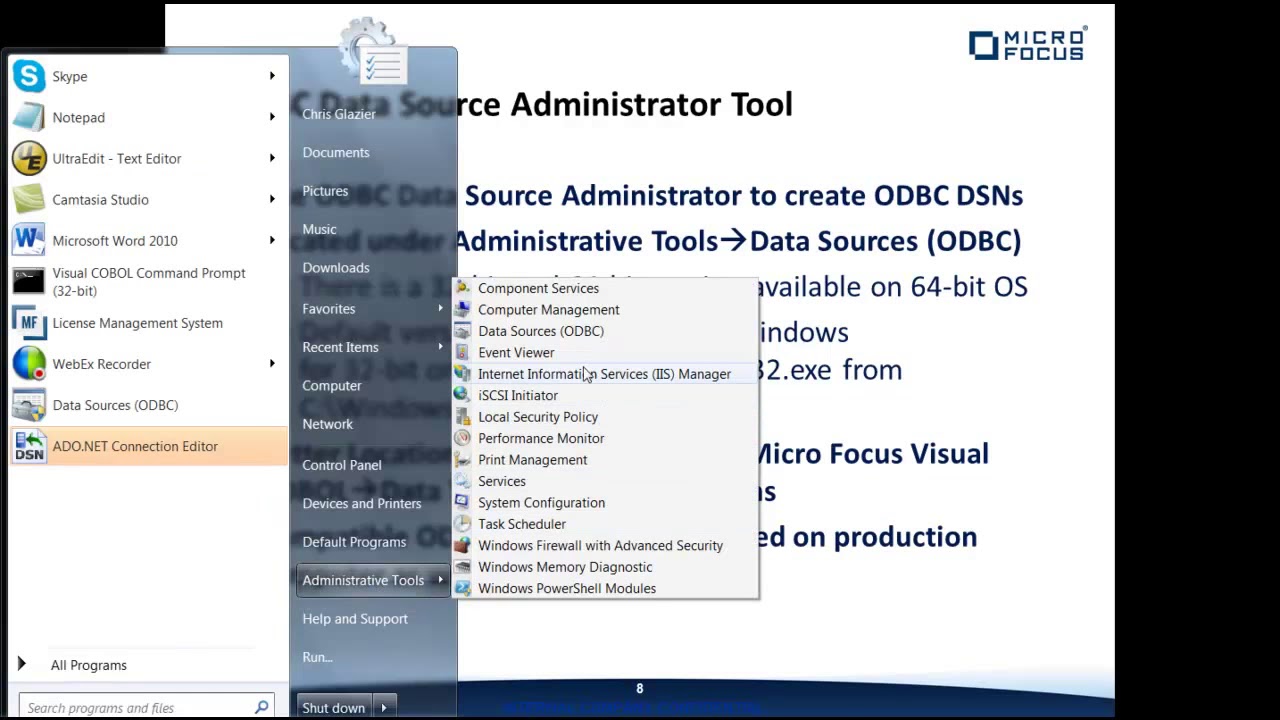This screenshot has height=720, width=1280.
Task: Open the Music folder link
Action: pos(320,229)
